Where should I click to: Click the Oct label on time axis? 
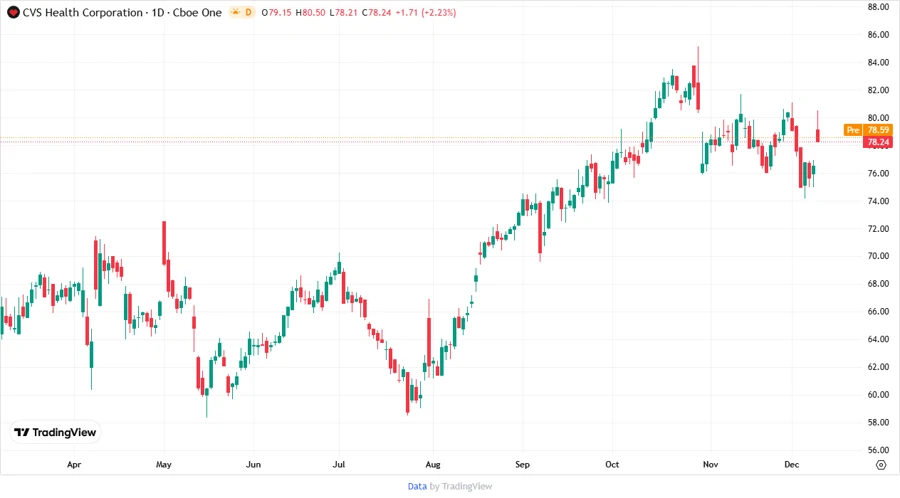point(612,465)
